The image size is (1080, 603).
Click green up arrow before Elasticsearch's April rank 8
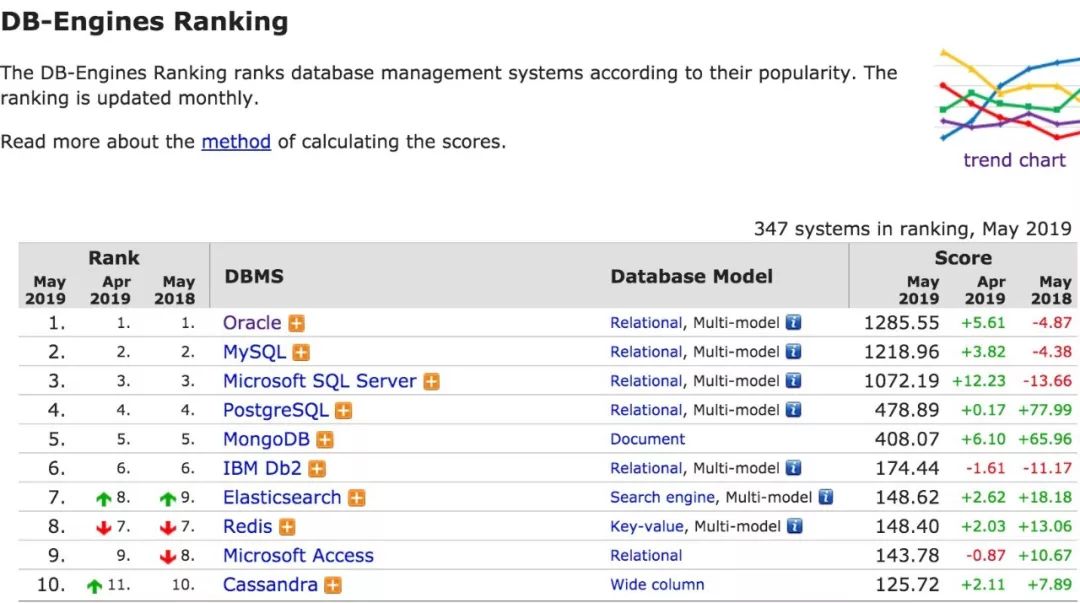[x=103, y=498]
